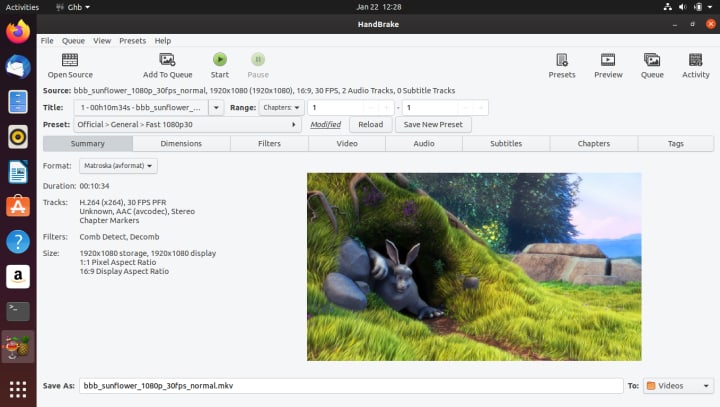Viewport: 720px width, 407px height.
Task: Add the current job with Add To Queue
Action: [x=167, y=66]
